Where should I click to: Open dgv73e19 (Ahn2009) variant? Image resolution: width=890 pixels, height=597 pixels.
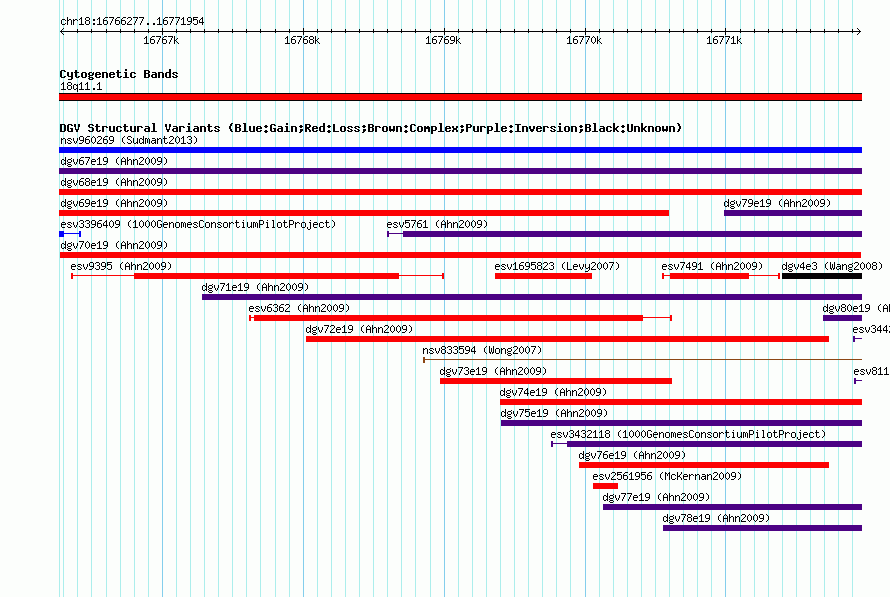[x=493, y=371]
